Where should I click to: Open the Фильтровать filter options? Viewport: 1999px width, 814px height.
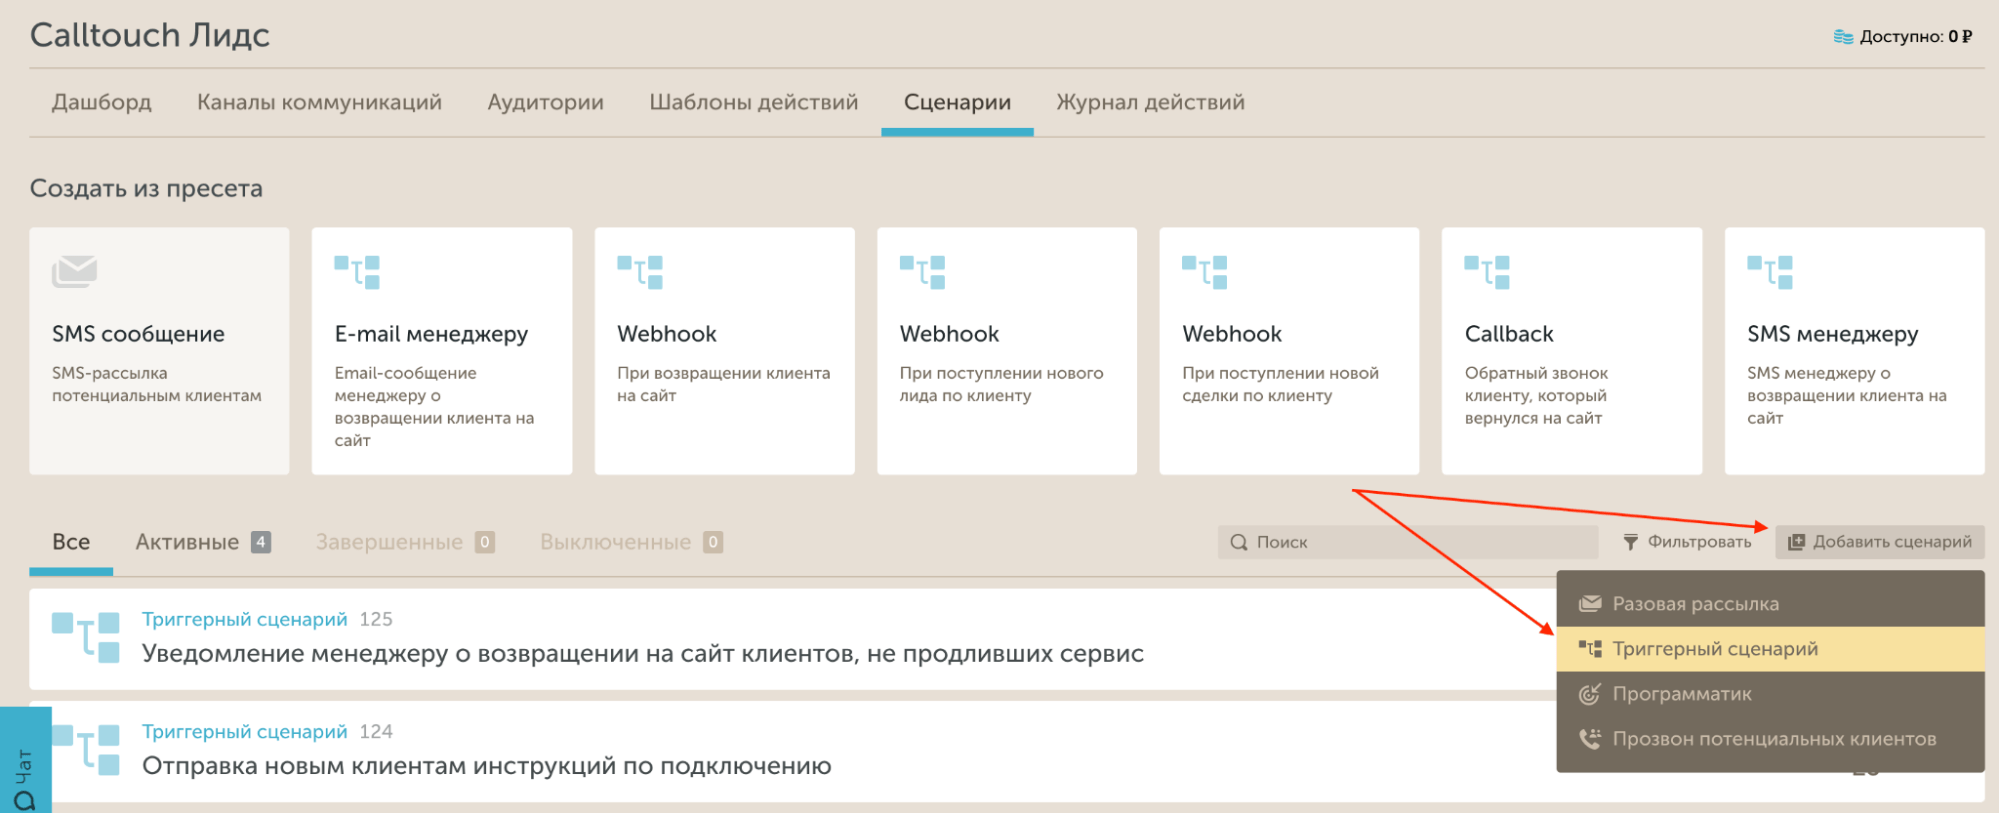point(1687,542)
